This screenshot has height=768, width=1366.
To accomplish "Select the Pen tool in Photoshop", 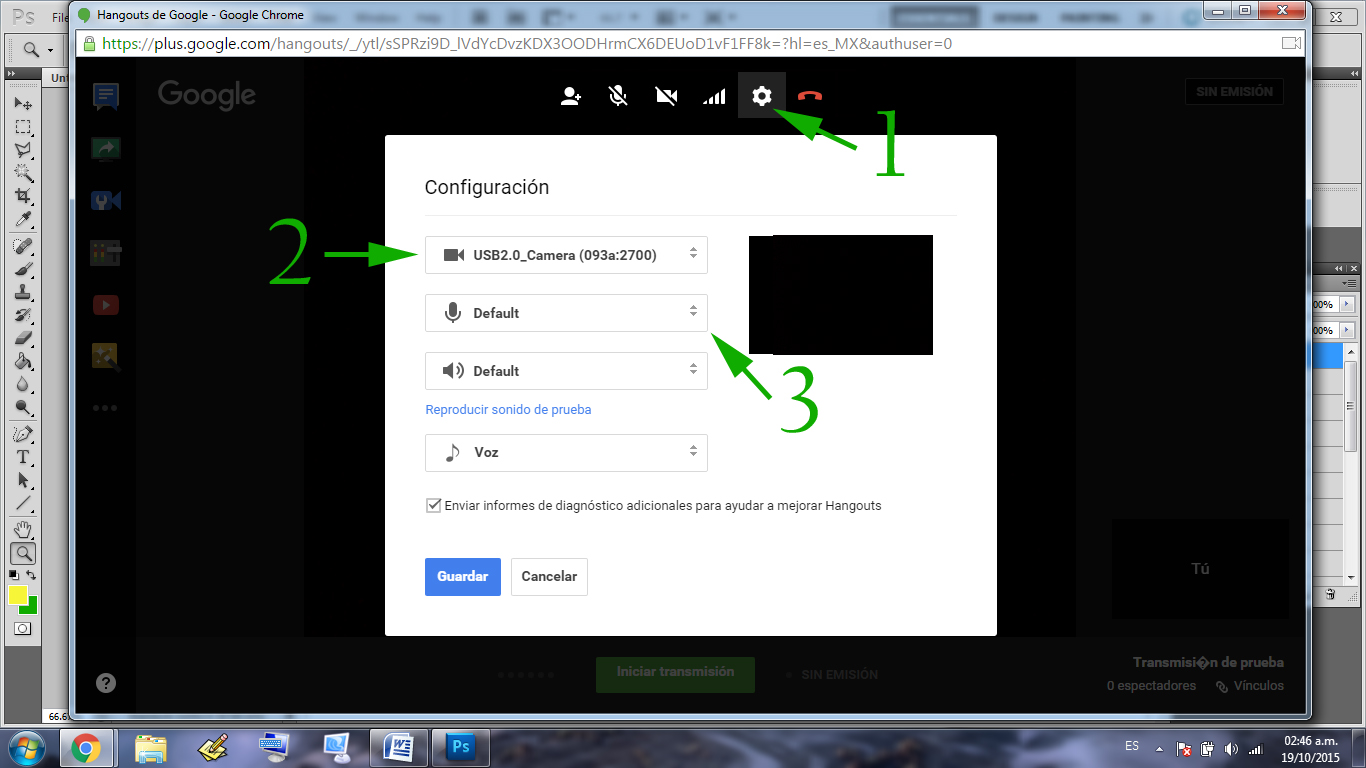I will (x=23, y=435).
